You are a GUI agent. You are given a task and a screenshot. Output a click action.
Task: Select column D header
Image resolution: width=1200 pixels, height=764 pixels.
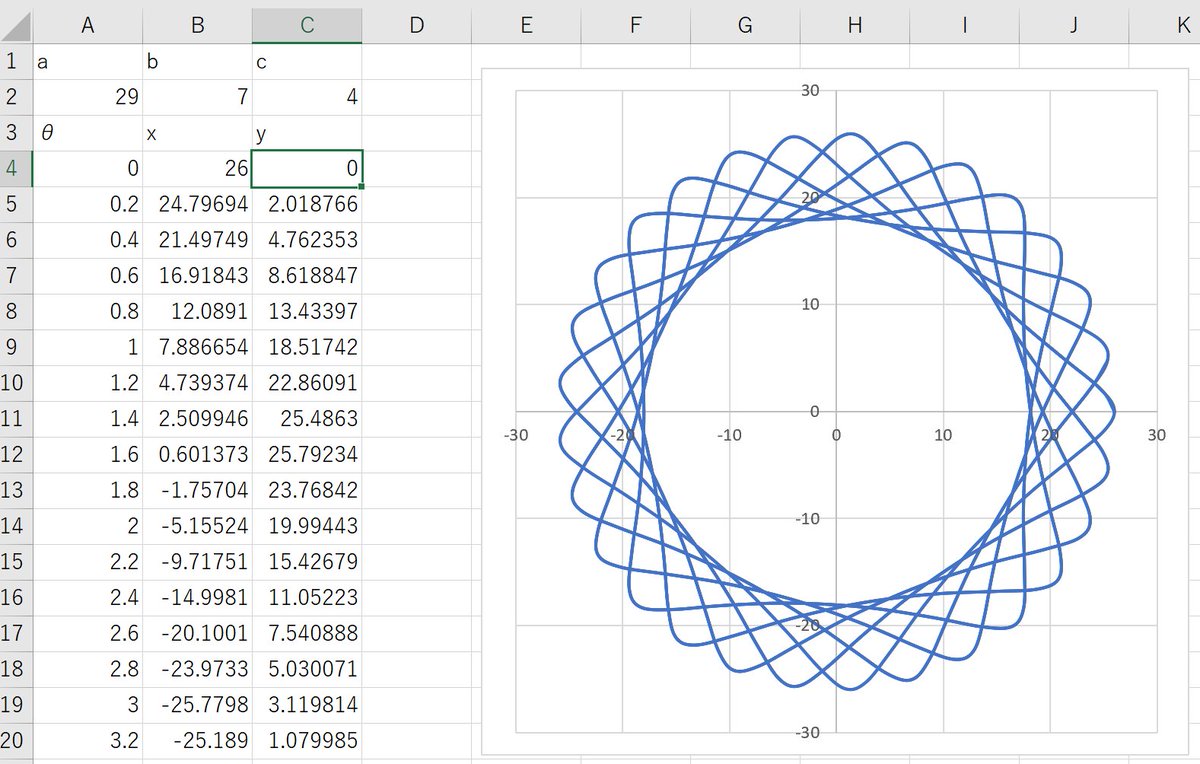(x=417, y=26)
